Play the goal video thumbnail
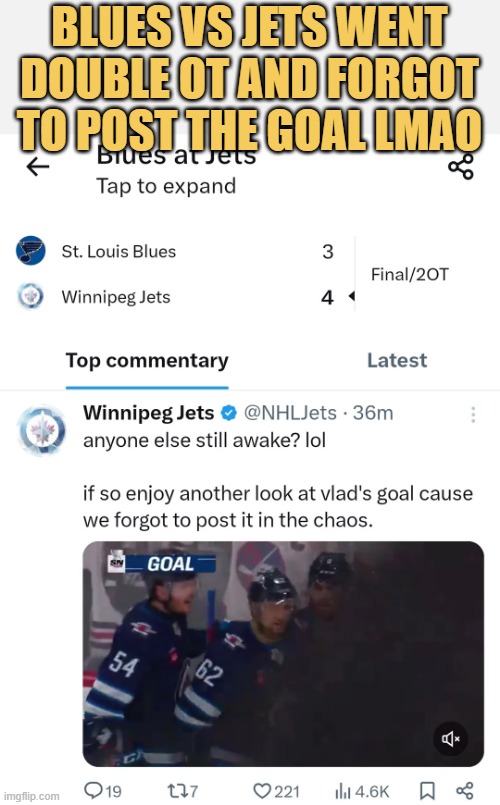 click(283, 654)
